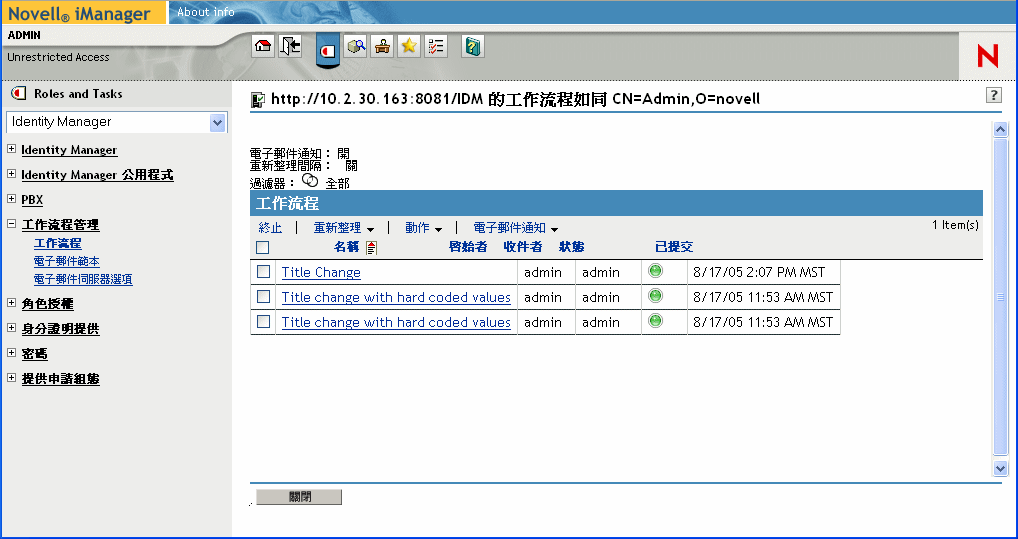Check the second row checkbox

pos(263,296)
